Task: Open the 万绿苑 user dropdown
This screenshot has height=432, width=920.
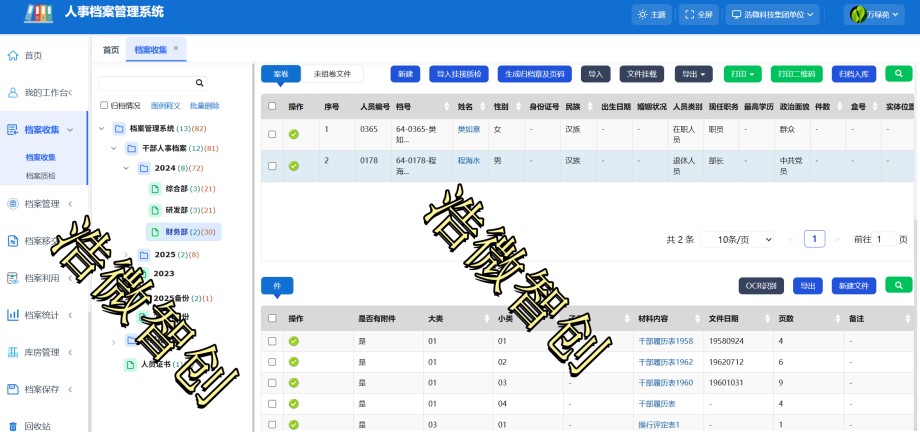Action: pyautogui.click(x=874, y=15)
